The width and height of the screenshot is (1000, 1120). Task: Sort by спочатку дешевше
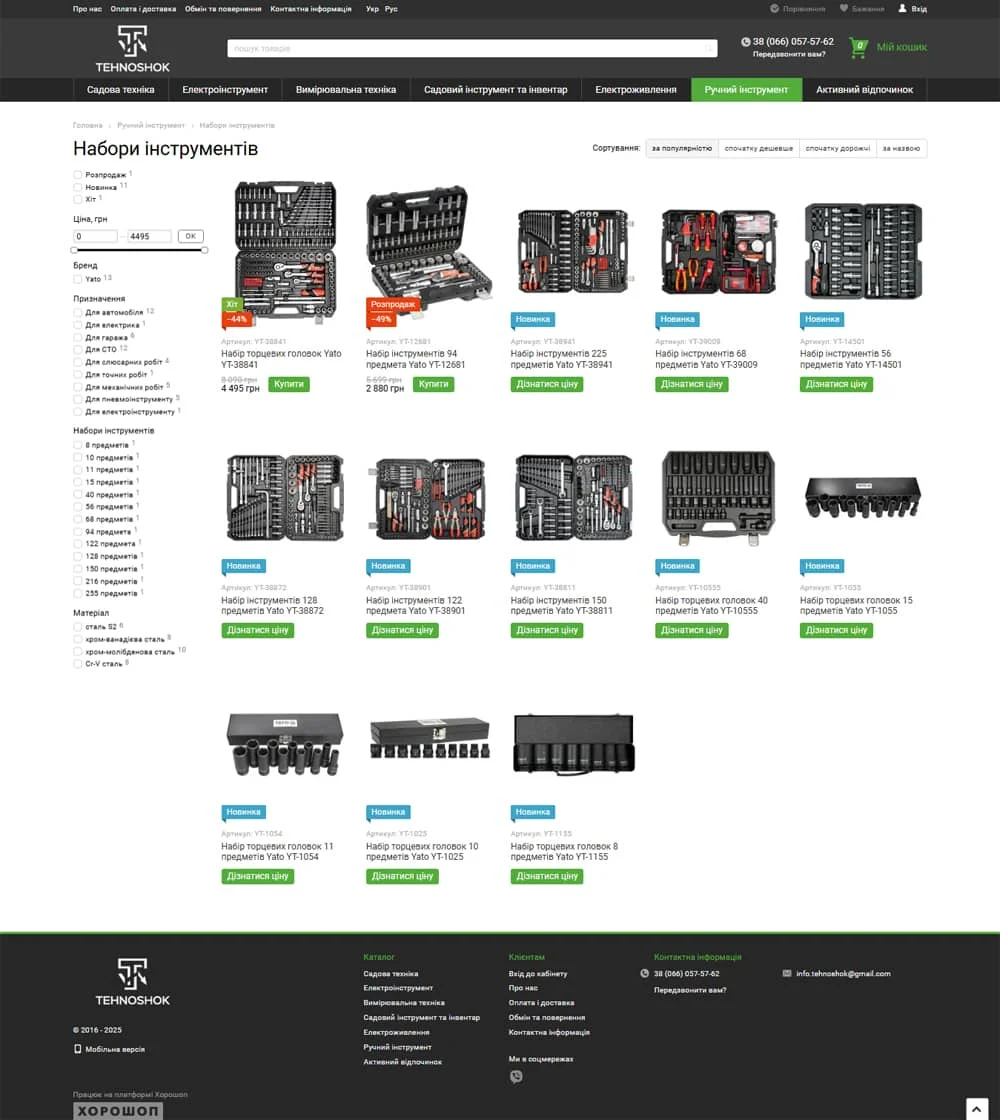click(x=758, y=149)
